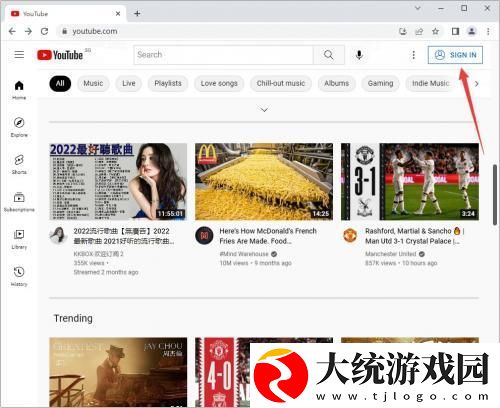Open McDonald's French Fries video thumbnail
The width and height of the screenshot is (500, 408).
pos(264,182)
